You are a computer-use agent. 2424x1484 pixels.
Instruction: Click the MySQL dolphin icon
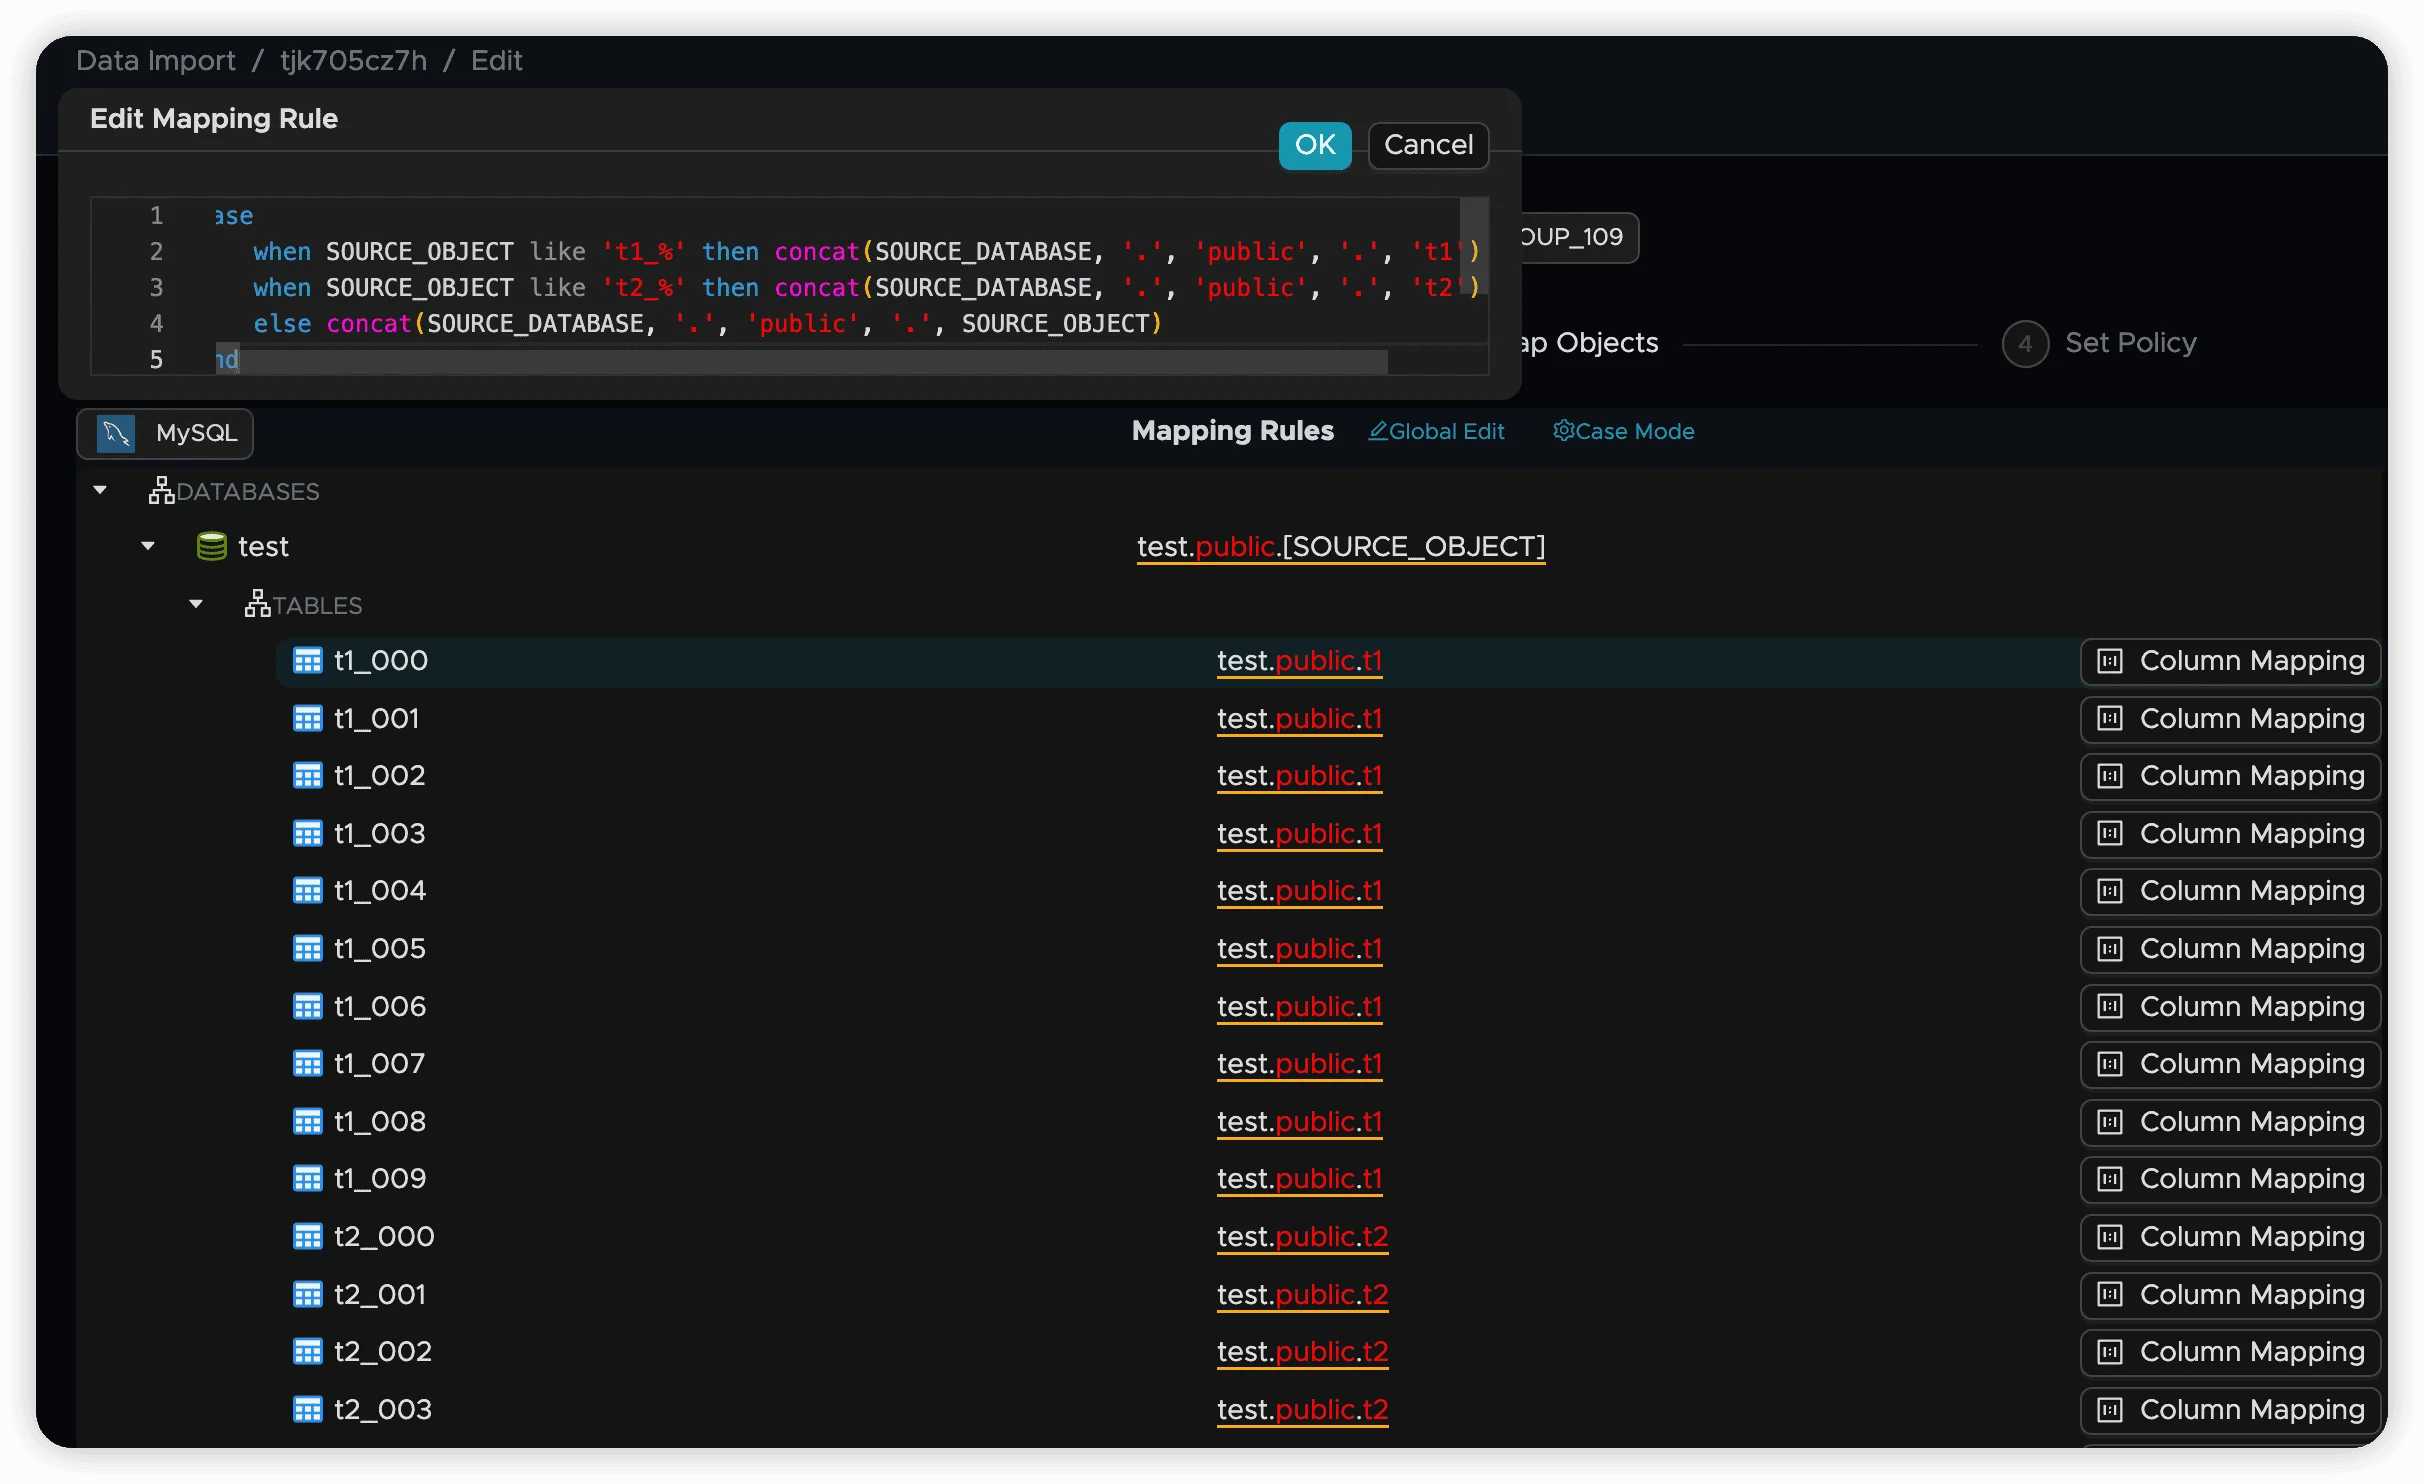pos(116,433)
